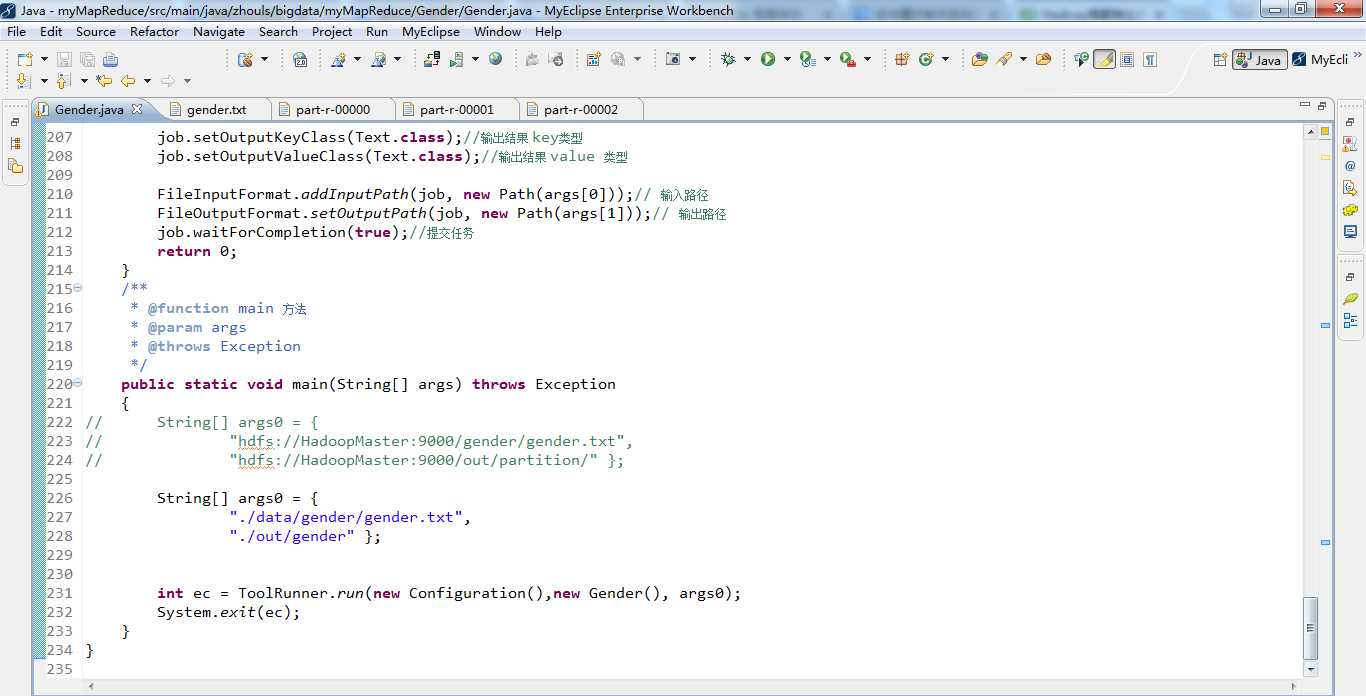Click the Hadoop elephant icon in right sidebar
The height and width of the screenshot is (696, 1366).
click(x=1350, y=210)
